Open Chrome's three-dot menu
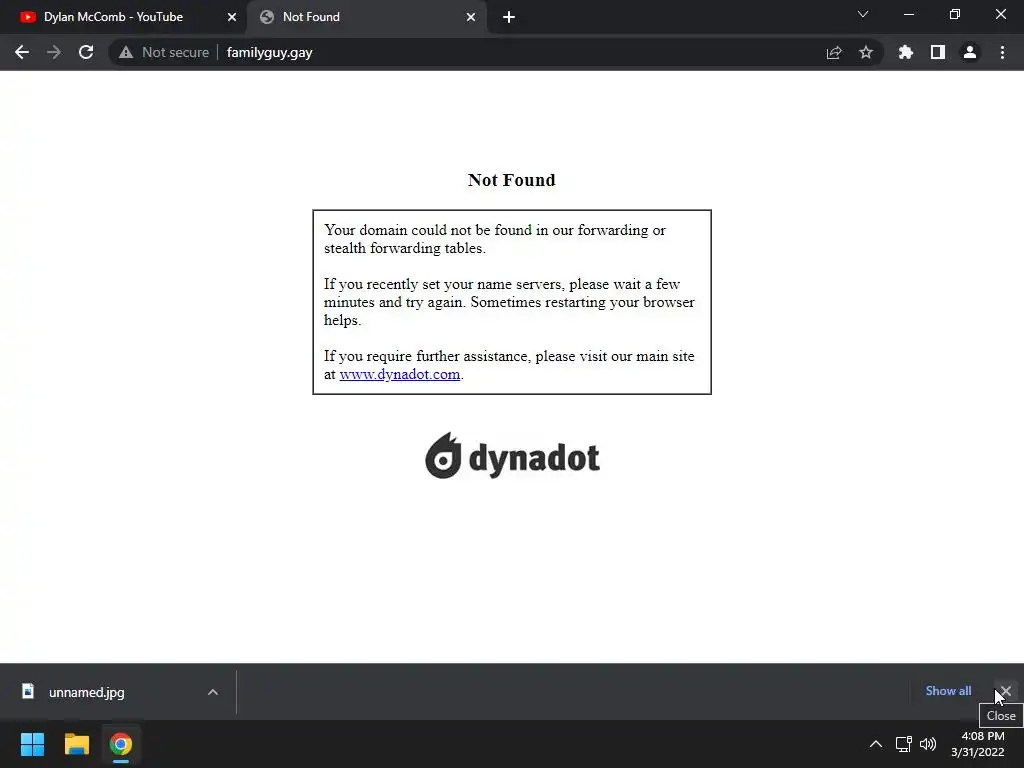 1002,52
